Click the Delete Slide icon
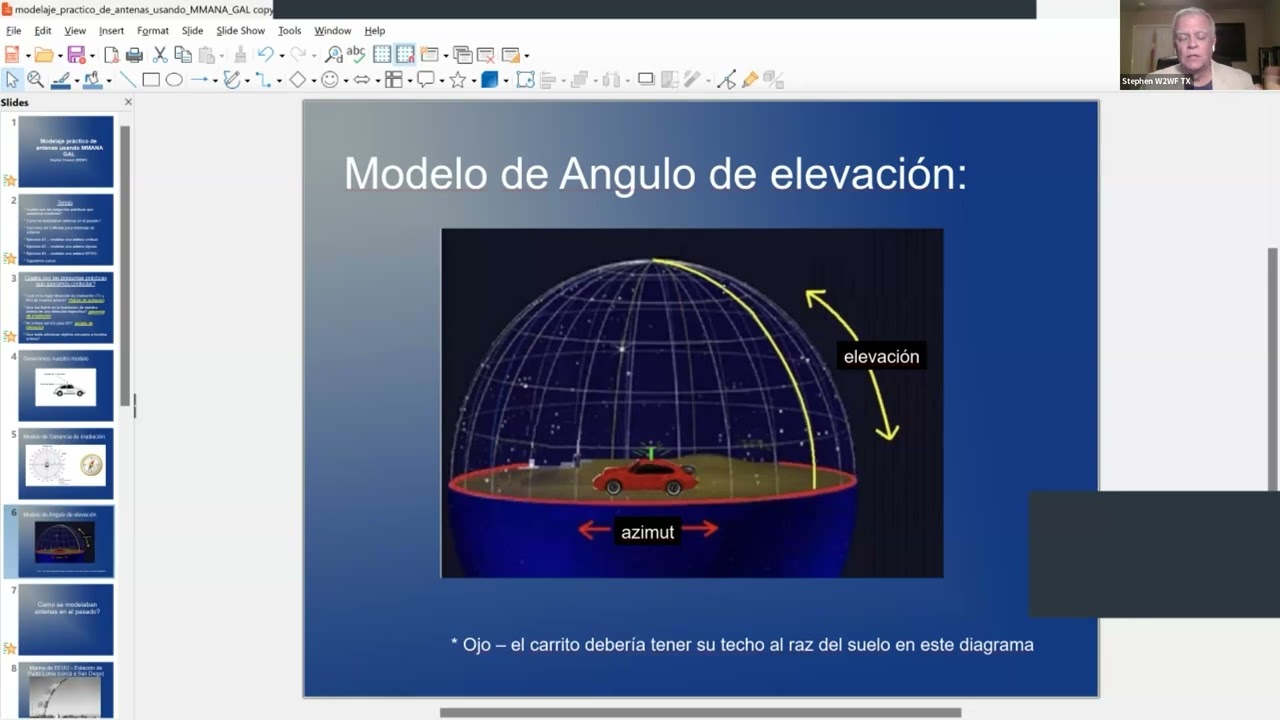The width and height of the screenshot is (1280, 720). point(487,55)
